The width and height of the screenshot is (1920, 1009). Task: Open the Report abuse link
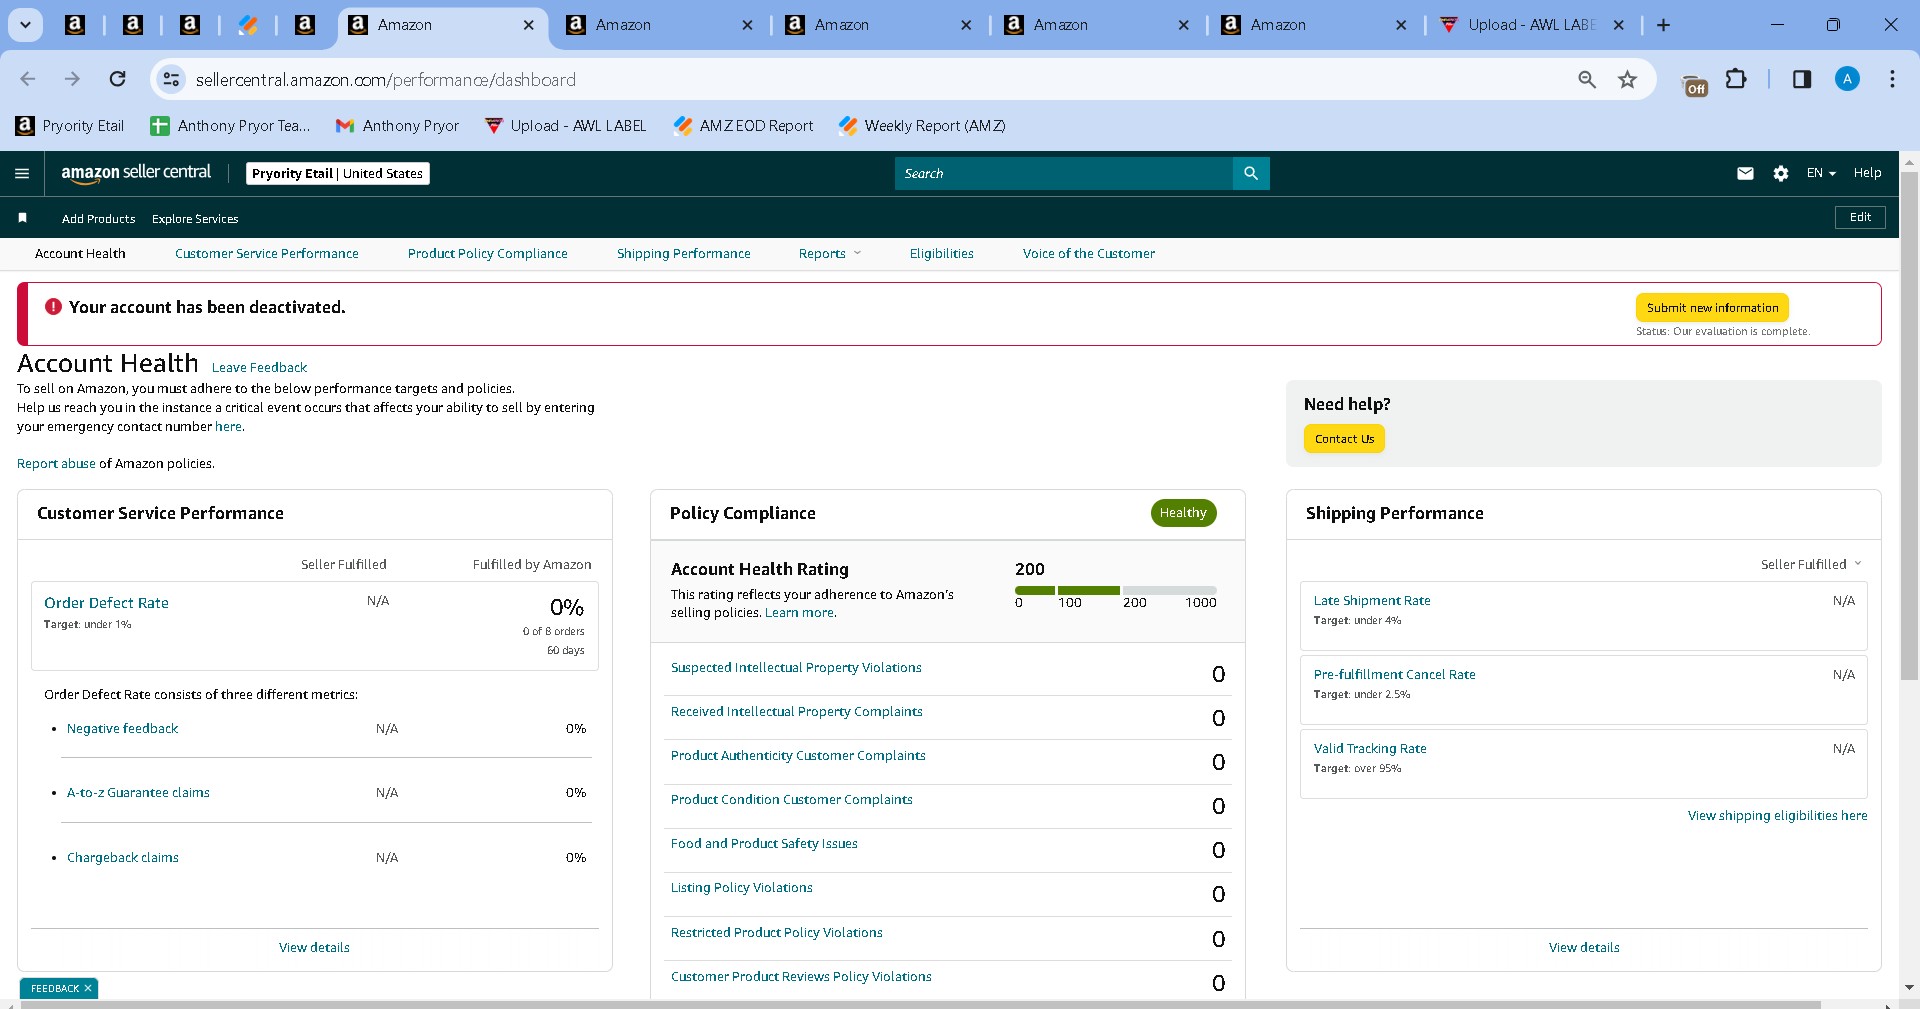tap(56, 464)
